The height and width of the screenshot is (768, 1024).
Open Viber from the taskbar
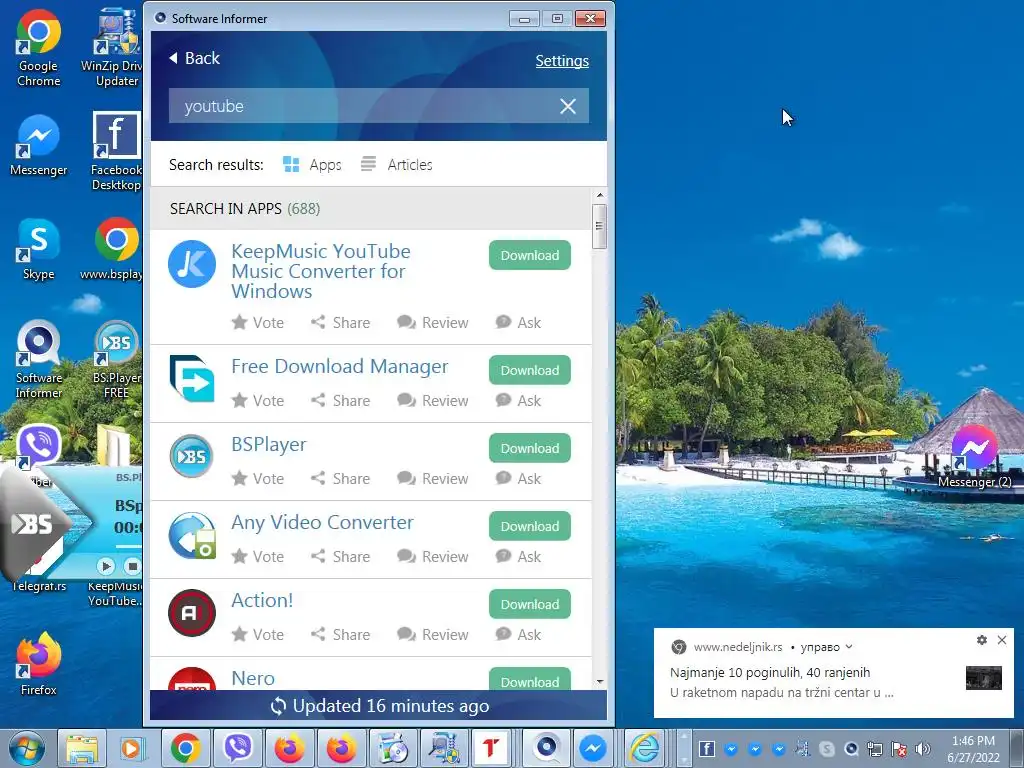coord(238,748)
